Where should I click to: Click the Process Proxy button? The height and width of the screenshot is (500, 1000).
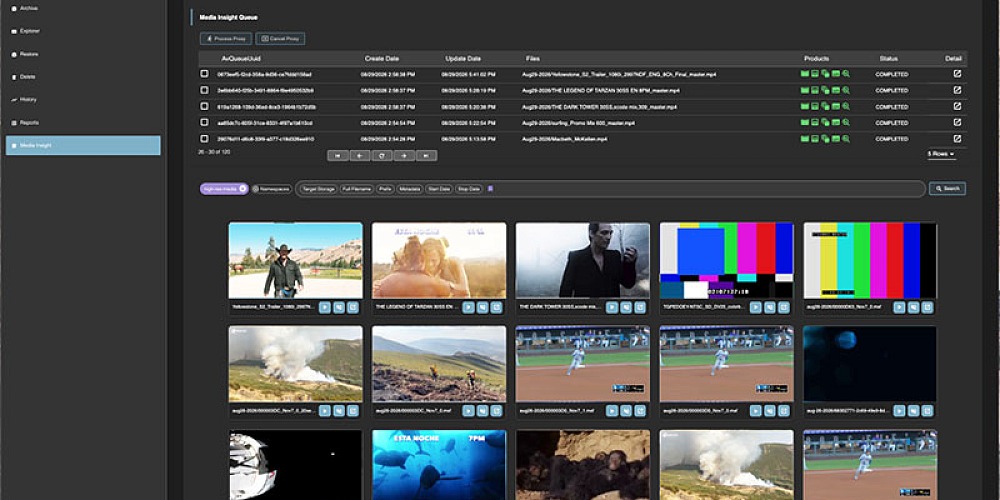click(226, 39)
